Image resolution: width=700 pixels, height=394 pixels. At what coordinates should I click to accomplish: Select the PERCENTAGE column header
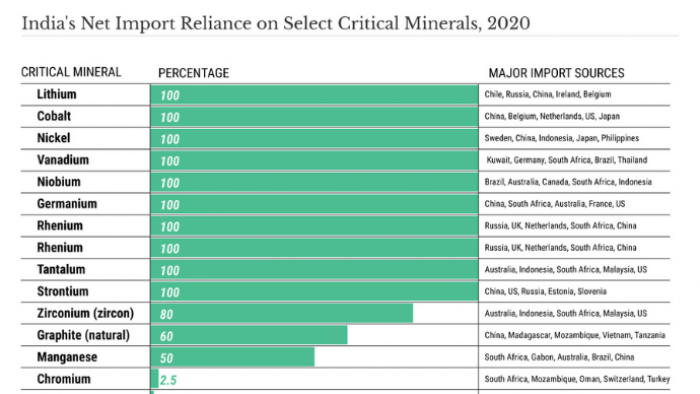click(193, 73)
